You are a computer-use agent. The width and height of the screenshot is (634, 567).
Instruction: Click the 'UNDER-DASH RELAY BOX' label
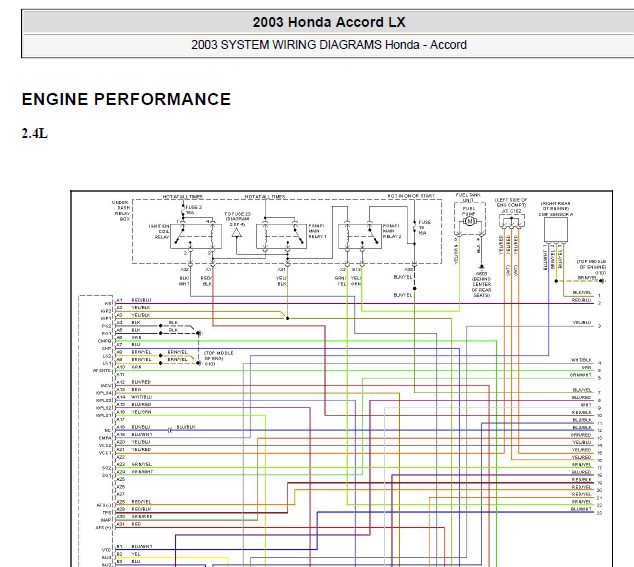pyautogui.click(x=121, y=210)
